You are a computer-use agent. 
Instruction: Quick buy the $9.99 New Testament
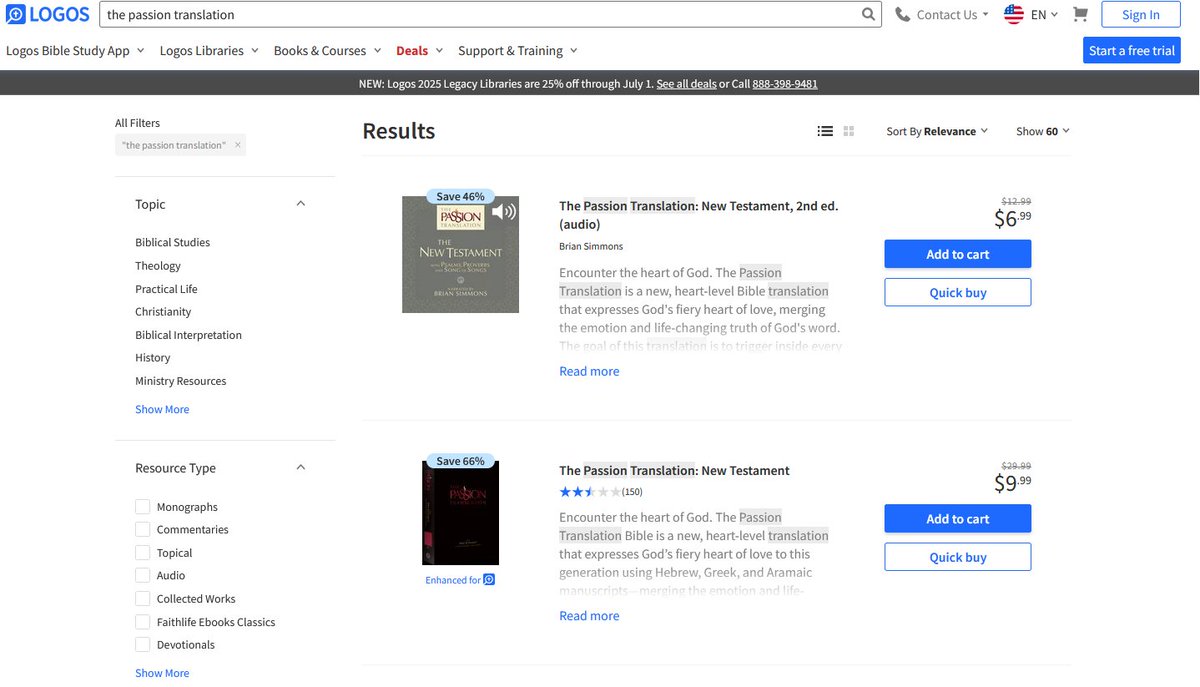click(958, 557)
